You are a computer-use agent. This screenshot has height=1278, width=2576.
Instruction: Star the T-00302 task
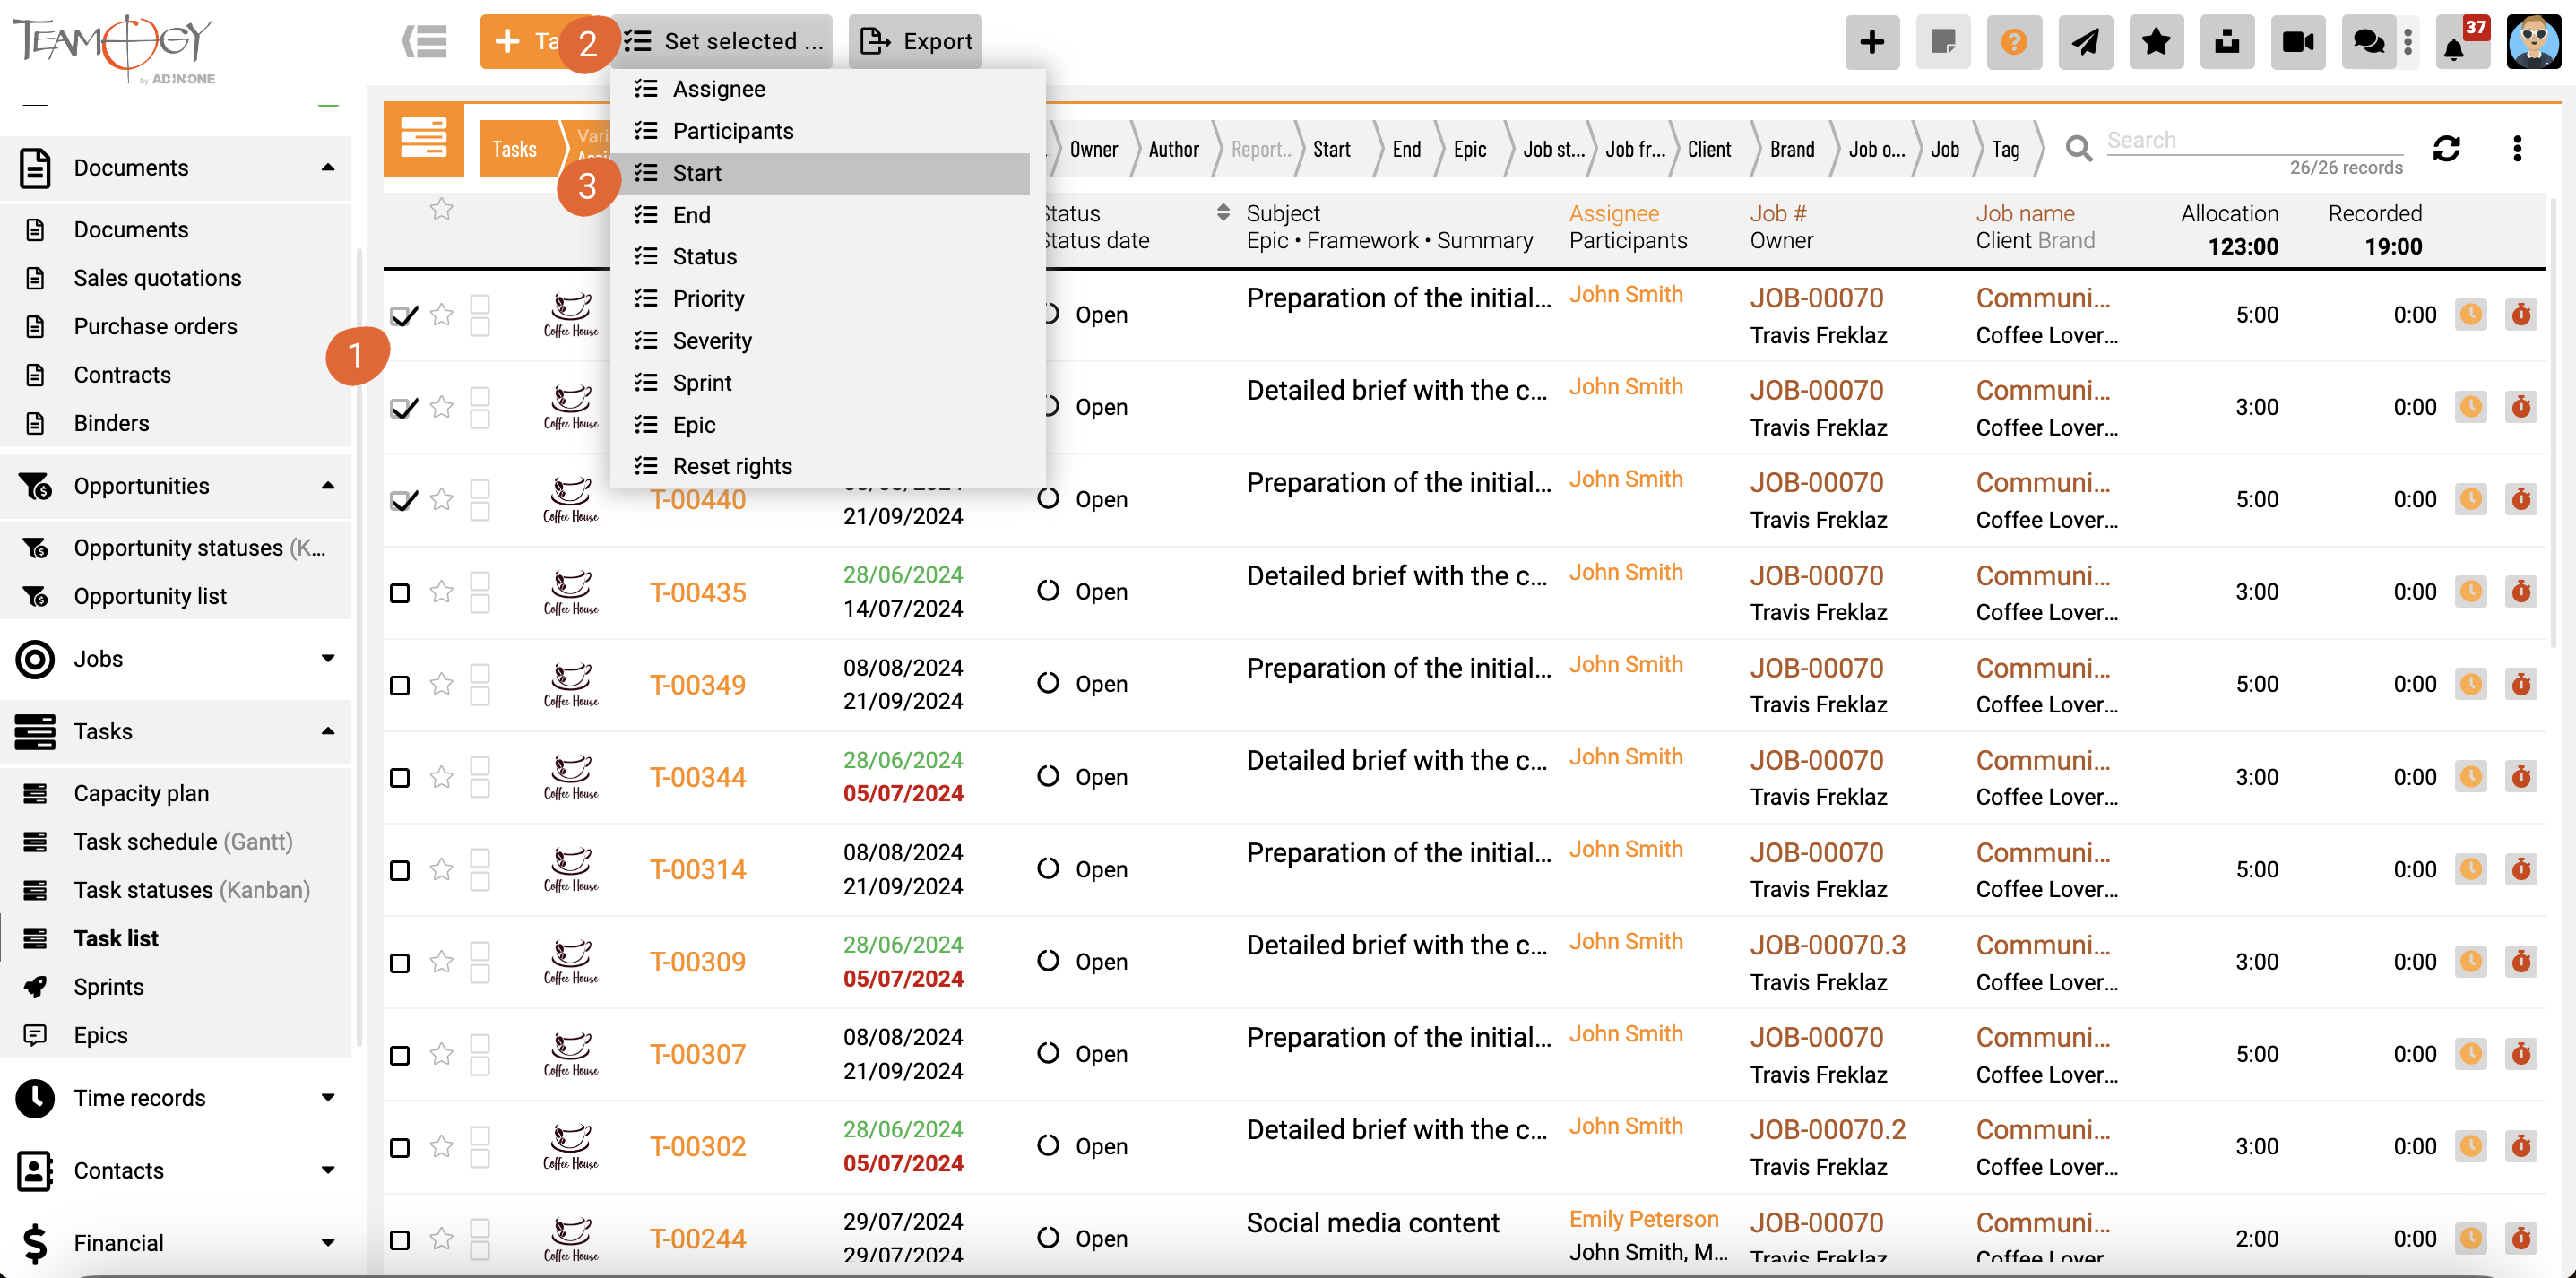pyautogui.click(x=441, y=1146)
